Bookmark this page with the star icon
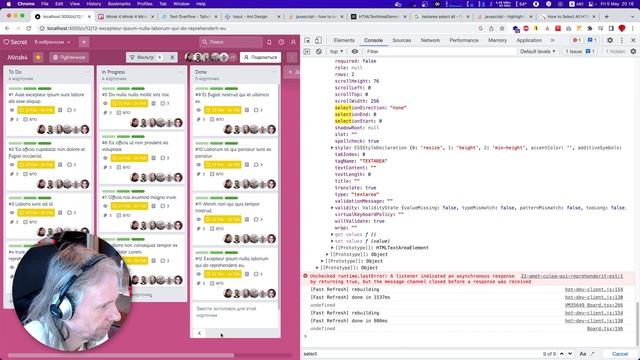 tap(502, 28)
